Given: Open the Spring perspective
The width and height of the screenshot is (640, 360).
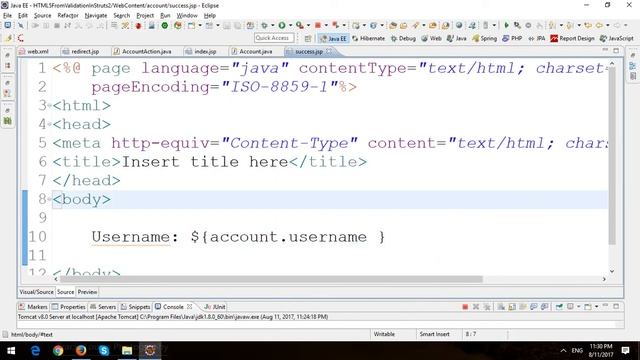Looking at the screenshot, I should click(x=484, y=38).
